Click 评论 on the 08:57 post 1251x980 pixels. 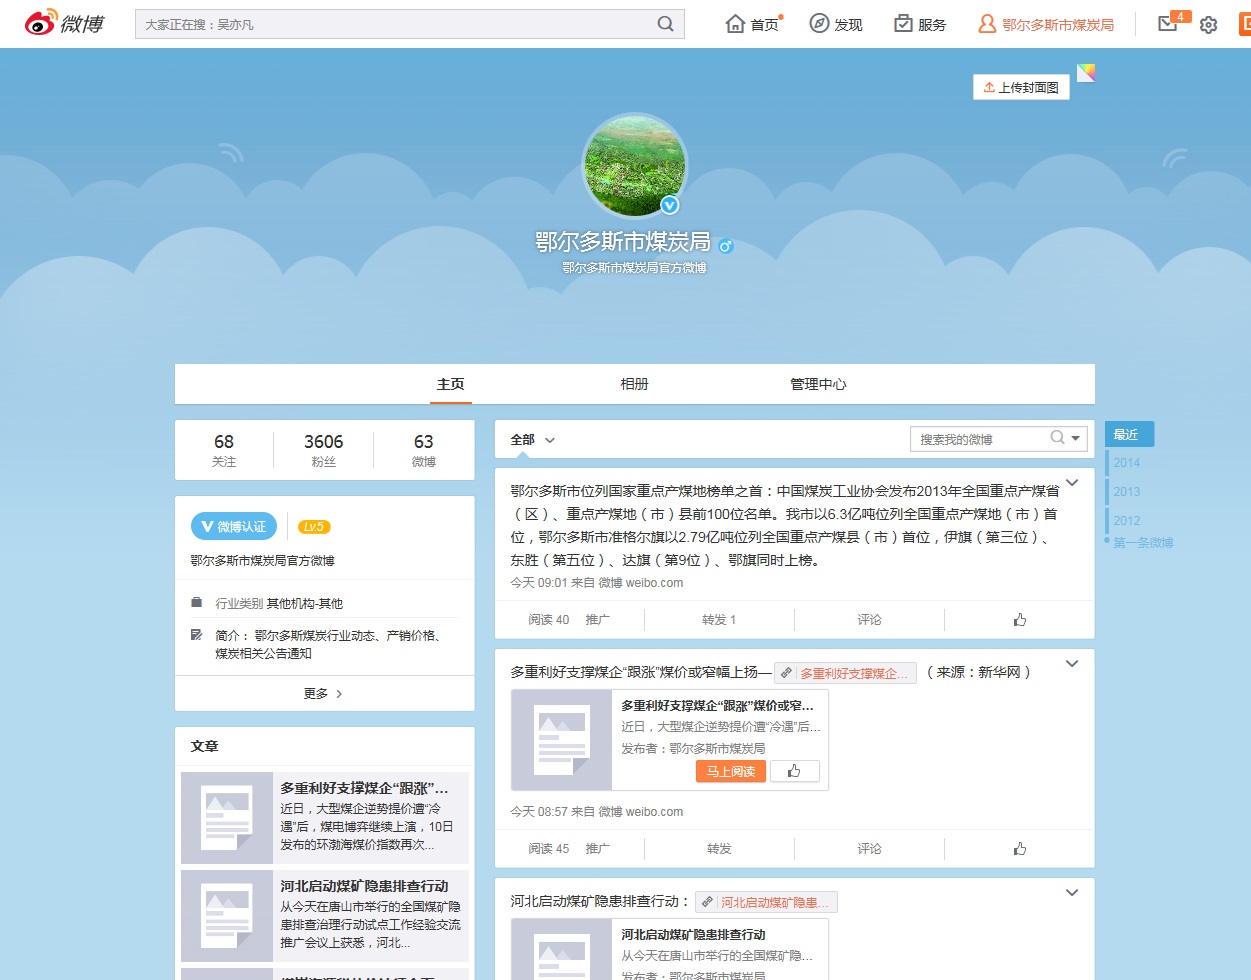[x=869, y=849]
